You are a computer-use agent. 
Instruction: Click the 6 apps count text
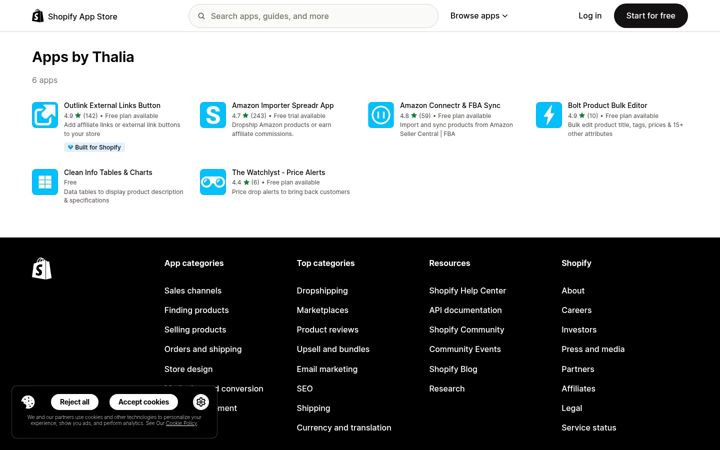point(45,80)
